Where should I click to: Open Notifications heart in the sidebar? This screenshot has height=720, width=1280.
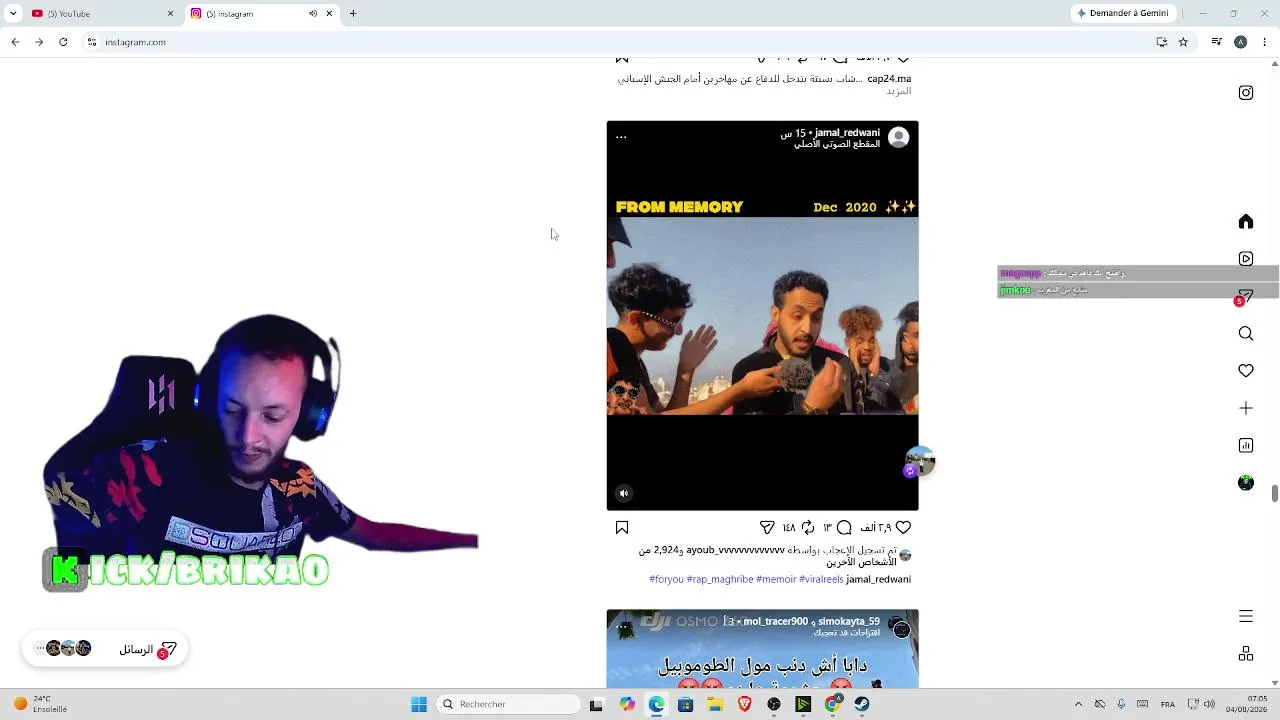click(1246, 371)
